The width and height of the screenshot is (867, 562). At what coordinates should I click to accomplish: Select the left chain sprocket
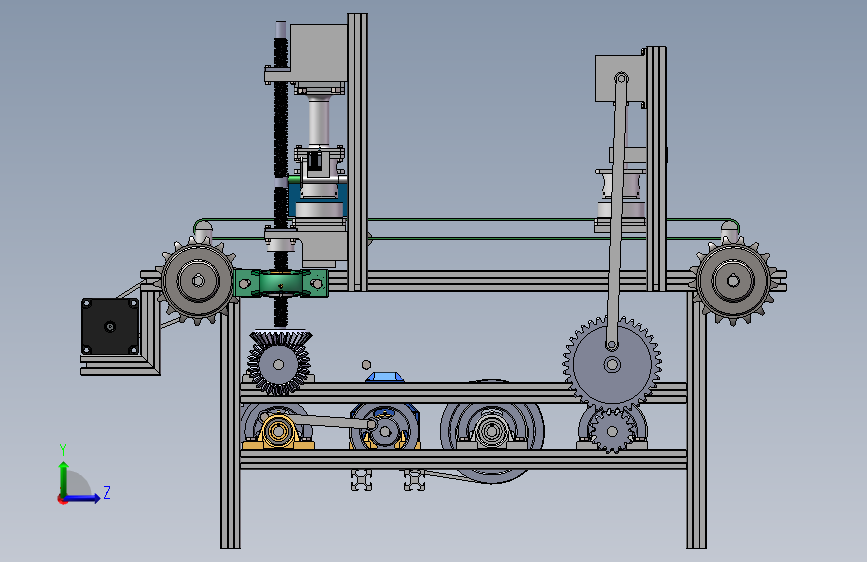click(198, 281)
